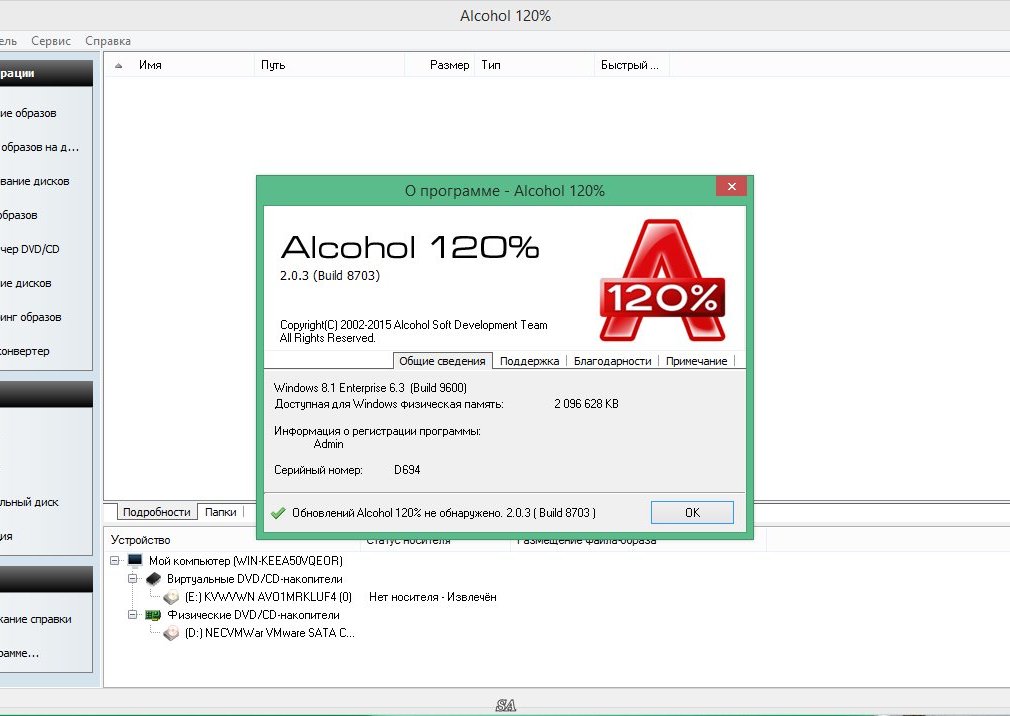Click the registered user name Admin
This screenshot has width=1010, height=716.
pyautogui.click(x=329, y=444)
